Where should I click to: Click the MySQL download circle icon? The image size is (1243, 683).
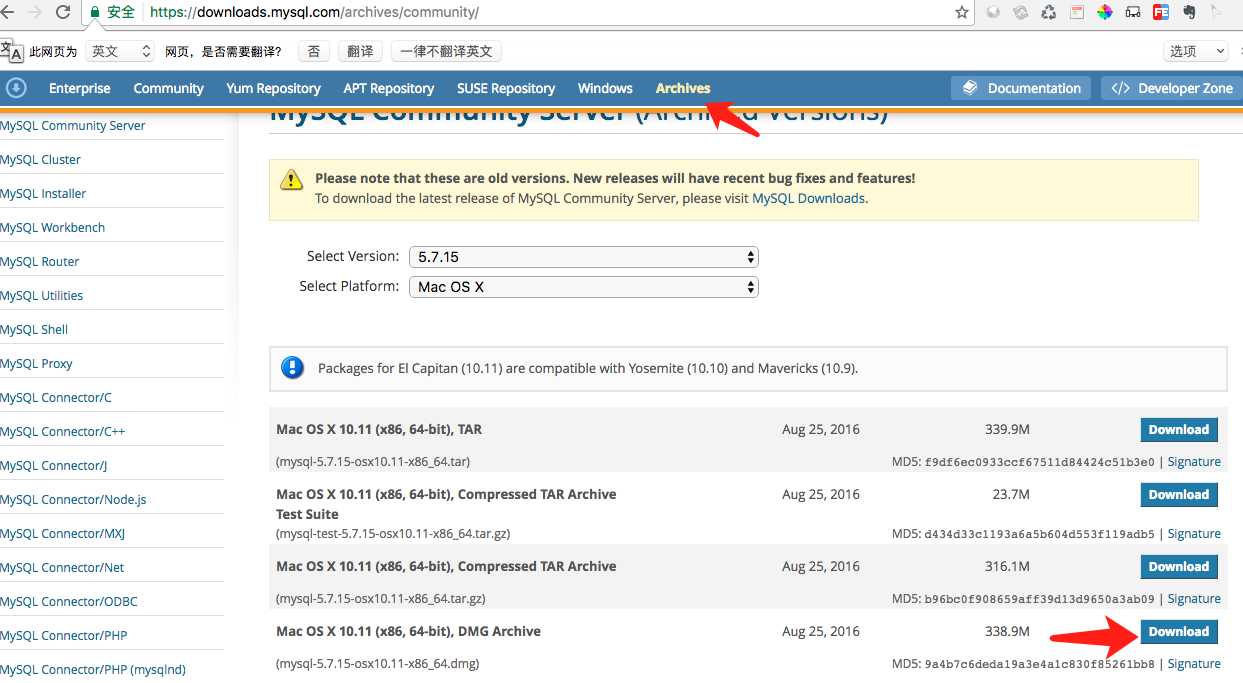[x=16, y=88]
